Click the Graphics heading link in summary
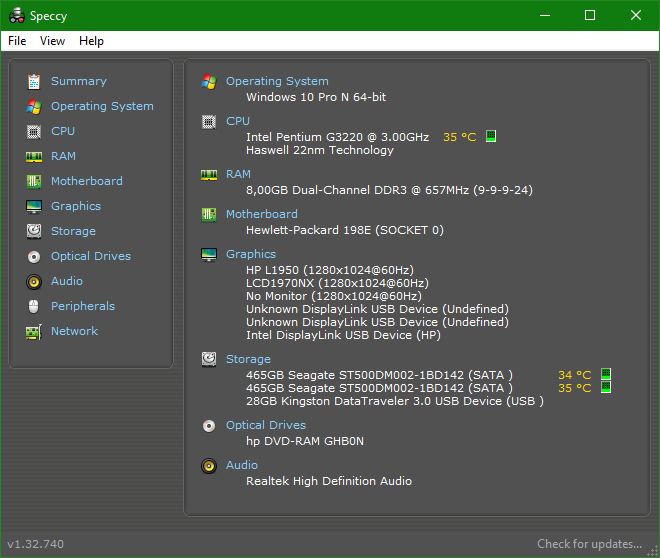 point(251,254)
